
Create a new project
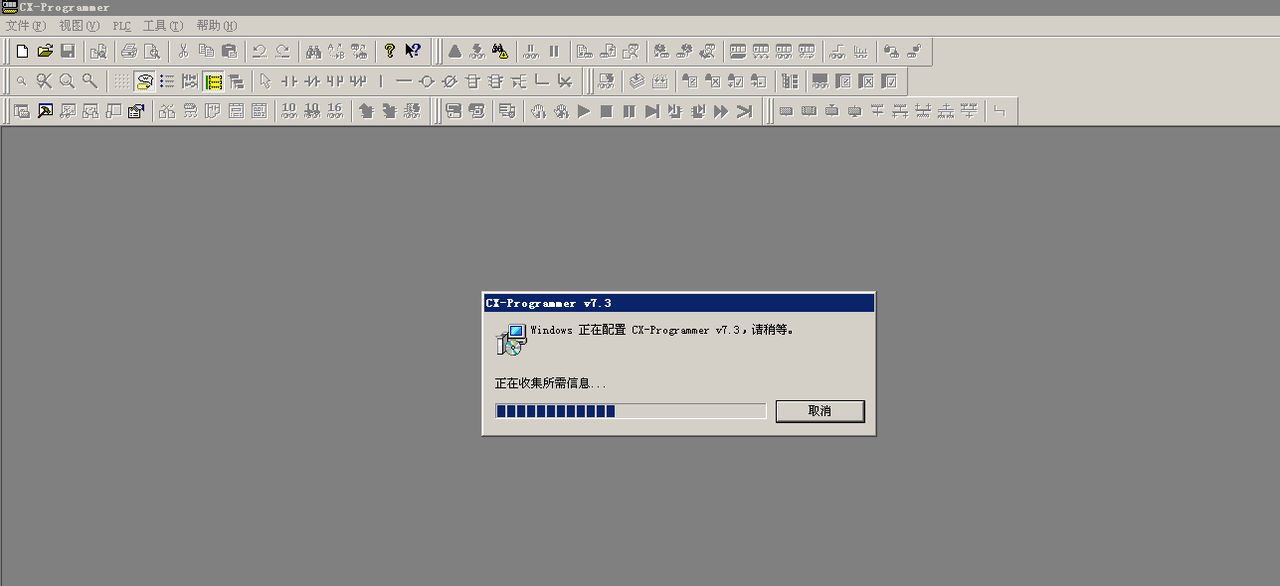click(22, 51)
